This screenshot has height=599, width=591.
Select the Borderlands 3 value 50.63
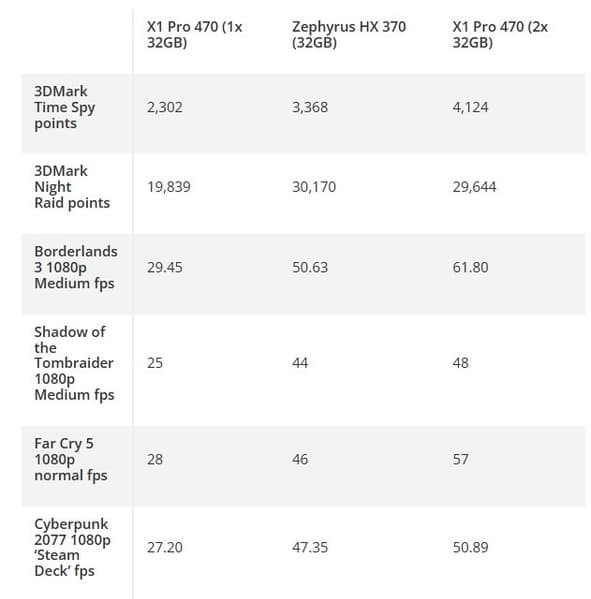[310, 267]
